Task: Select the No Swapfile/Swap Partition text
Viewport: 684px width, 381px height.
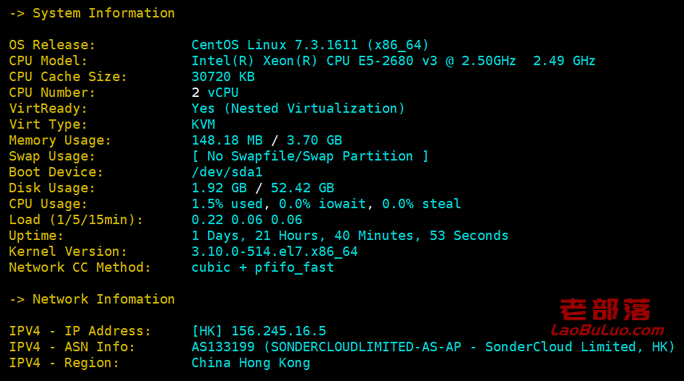Action: (x=310, y=156)
